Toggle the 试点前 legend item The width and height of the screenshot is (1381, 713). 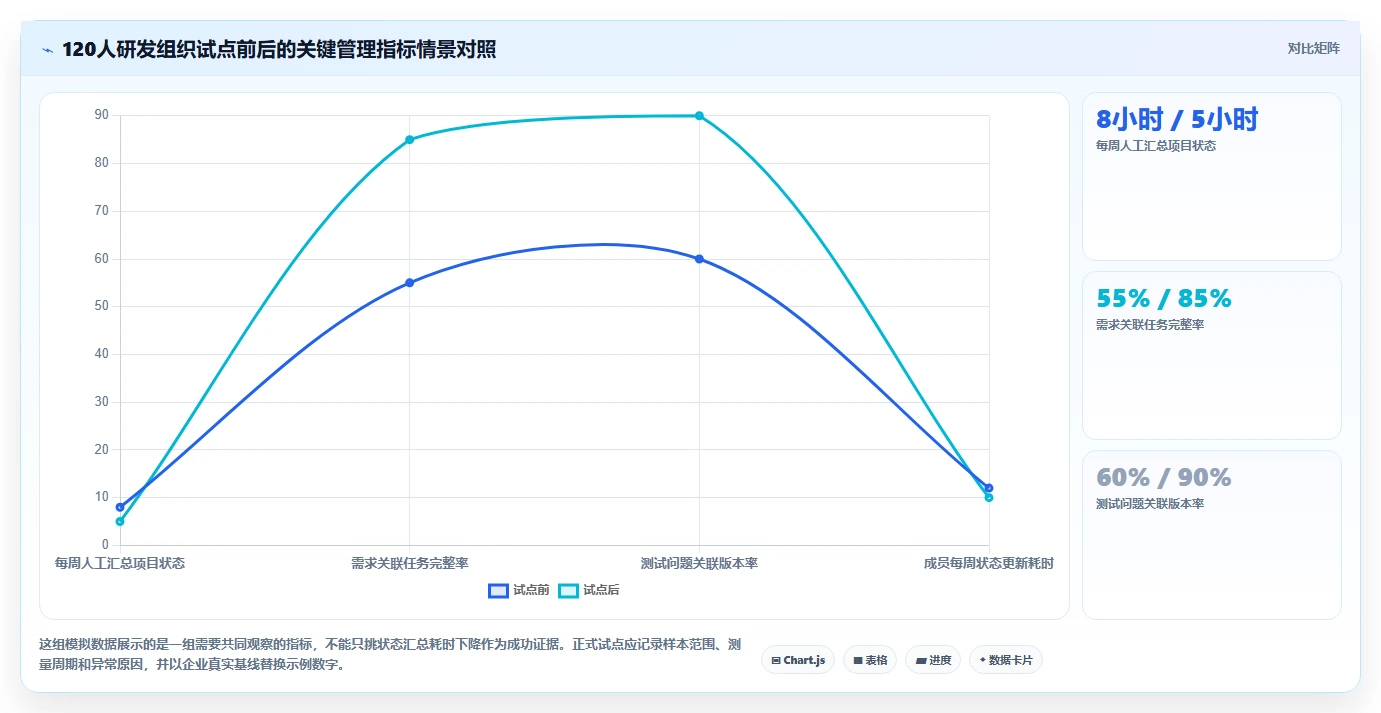pos(519,590)
